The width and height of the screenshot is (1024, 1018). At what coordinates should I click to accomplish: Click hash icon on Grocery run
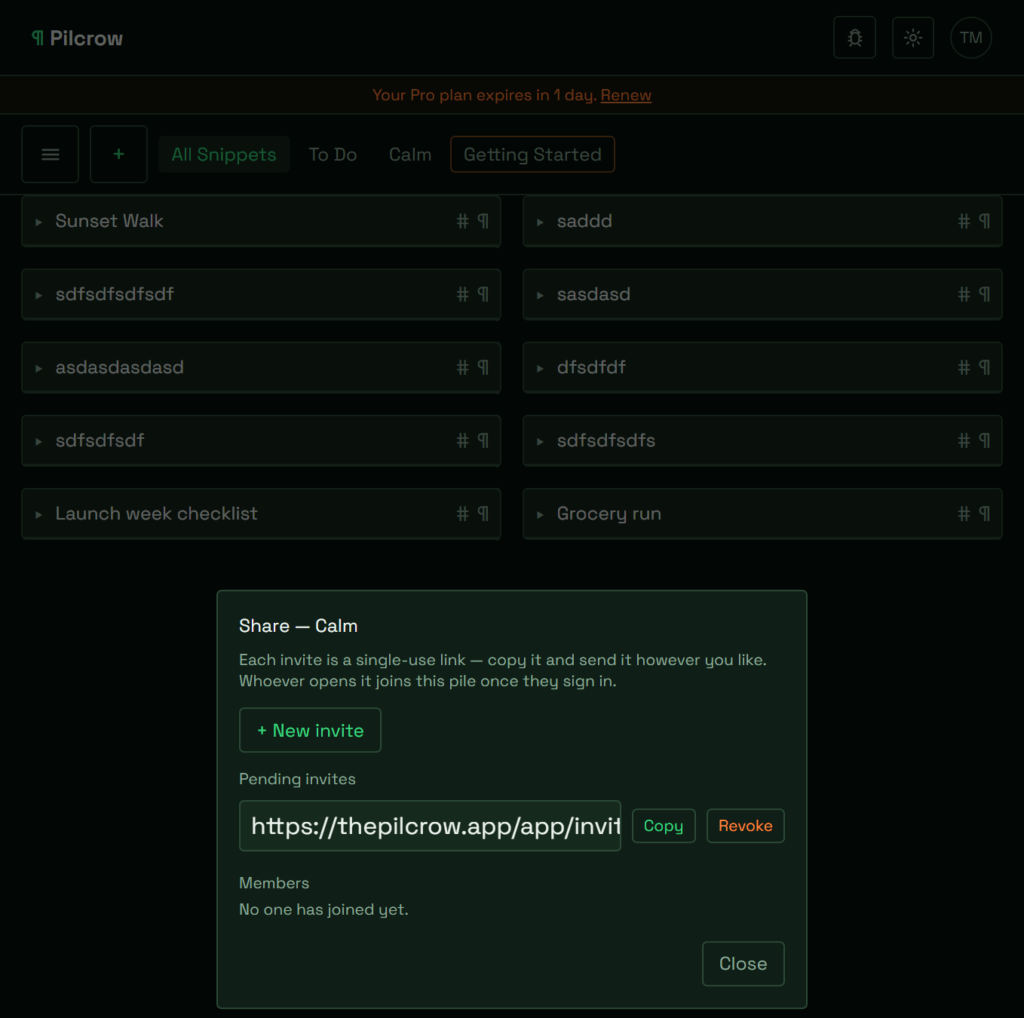pos(964,514)
